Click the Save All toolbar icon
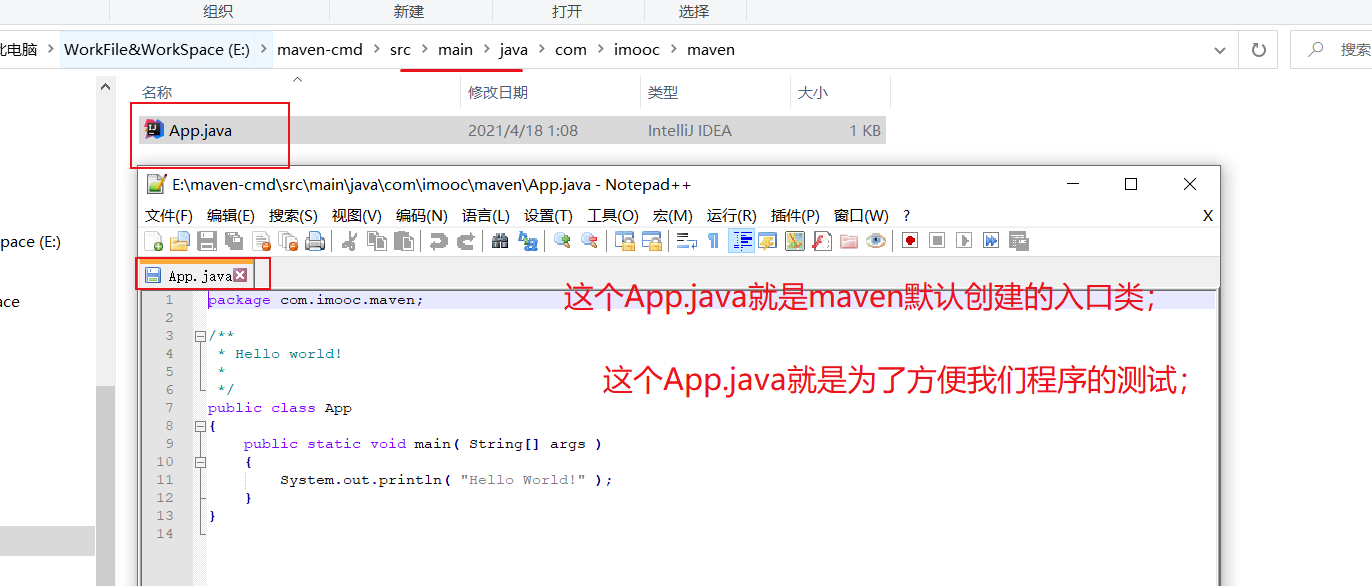1372x586 pixels. pos(234,241)
